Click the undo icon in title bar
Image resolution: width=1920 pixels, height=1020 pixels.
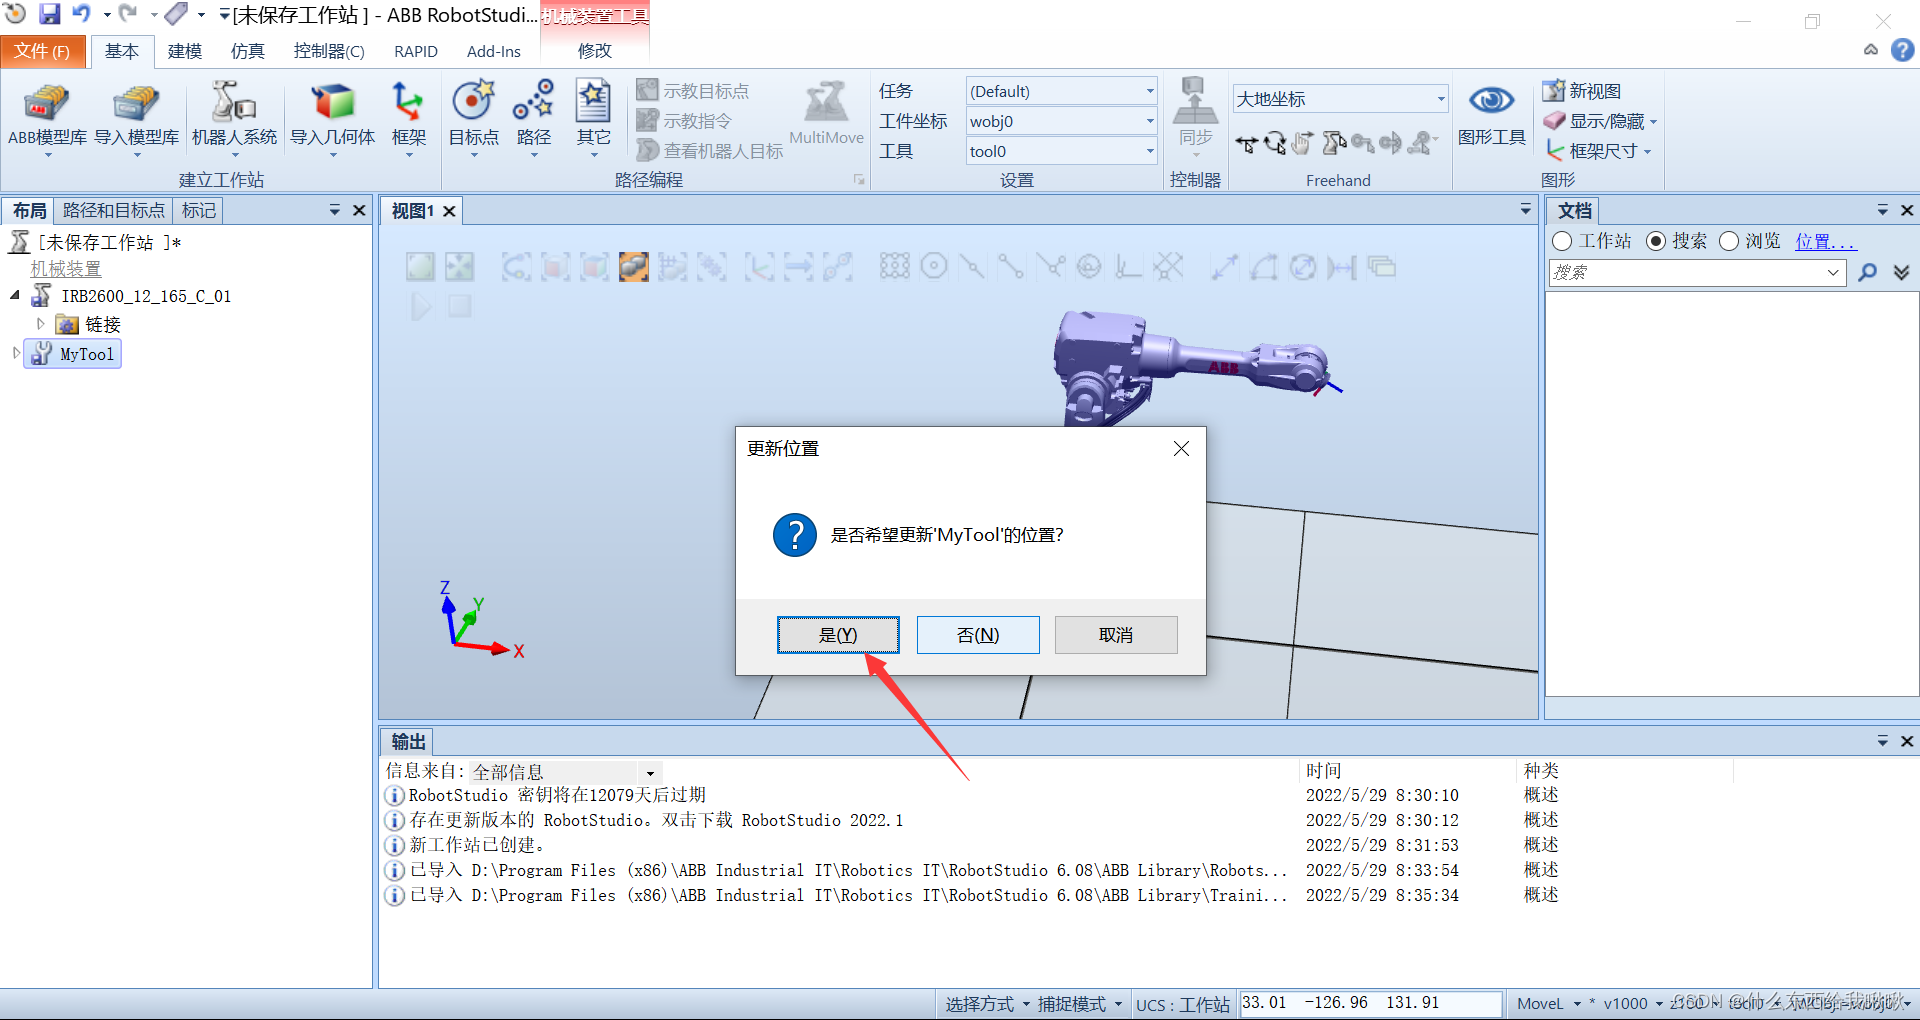[x=81, y=14]
